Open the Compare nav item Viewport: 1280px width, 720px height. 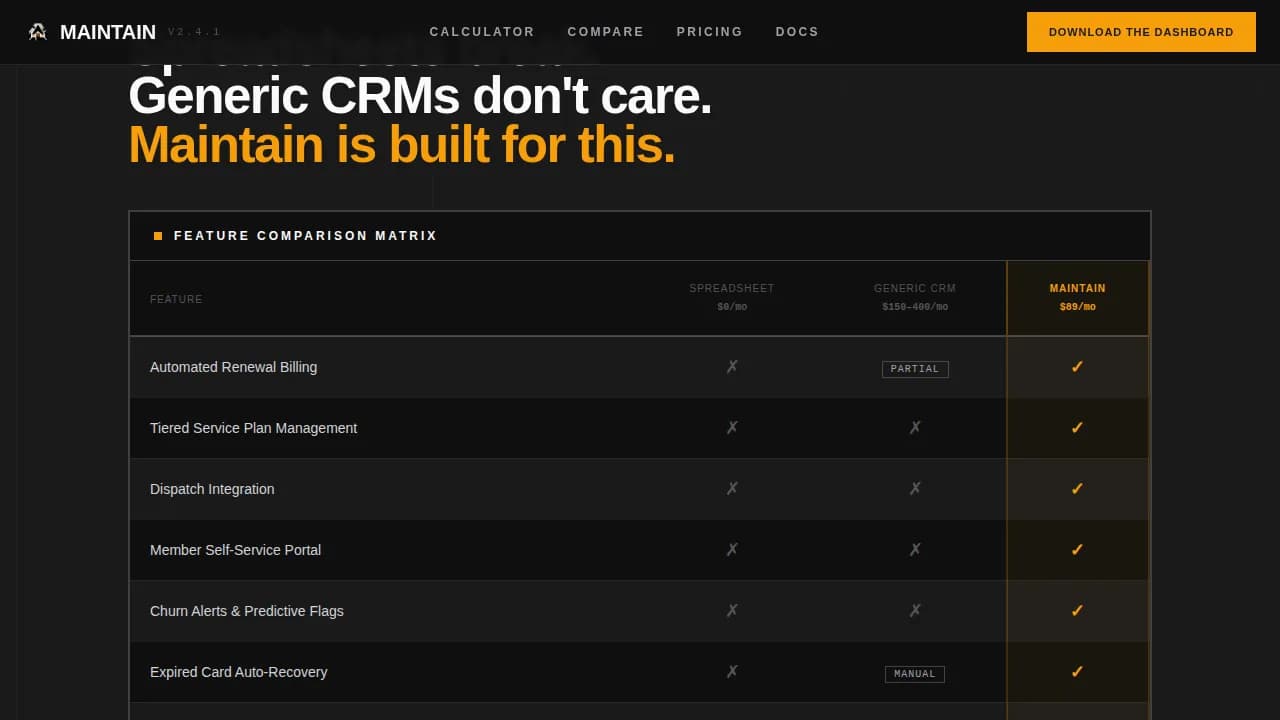(606, 32)
